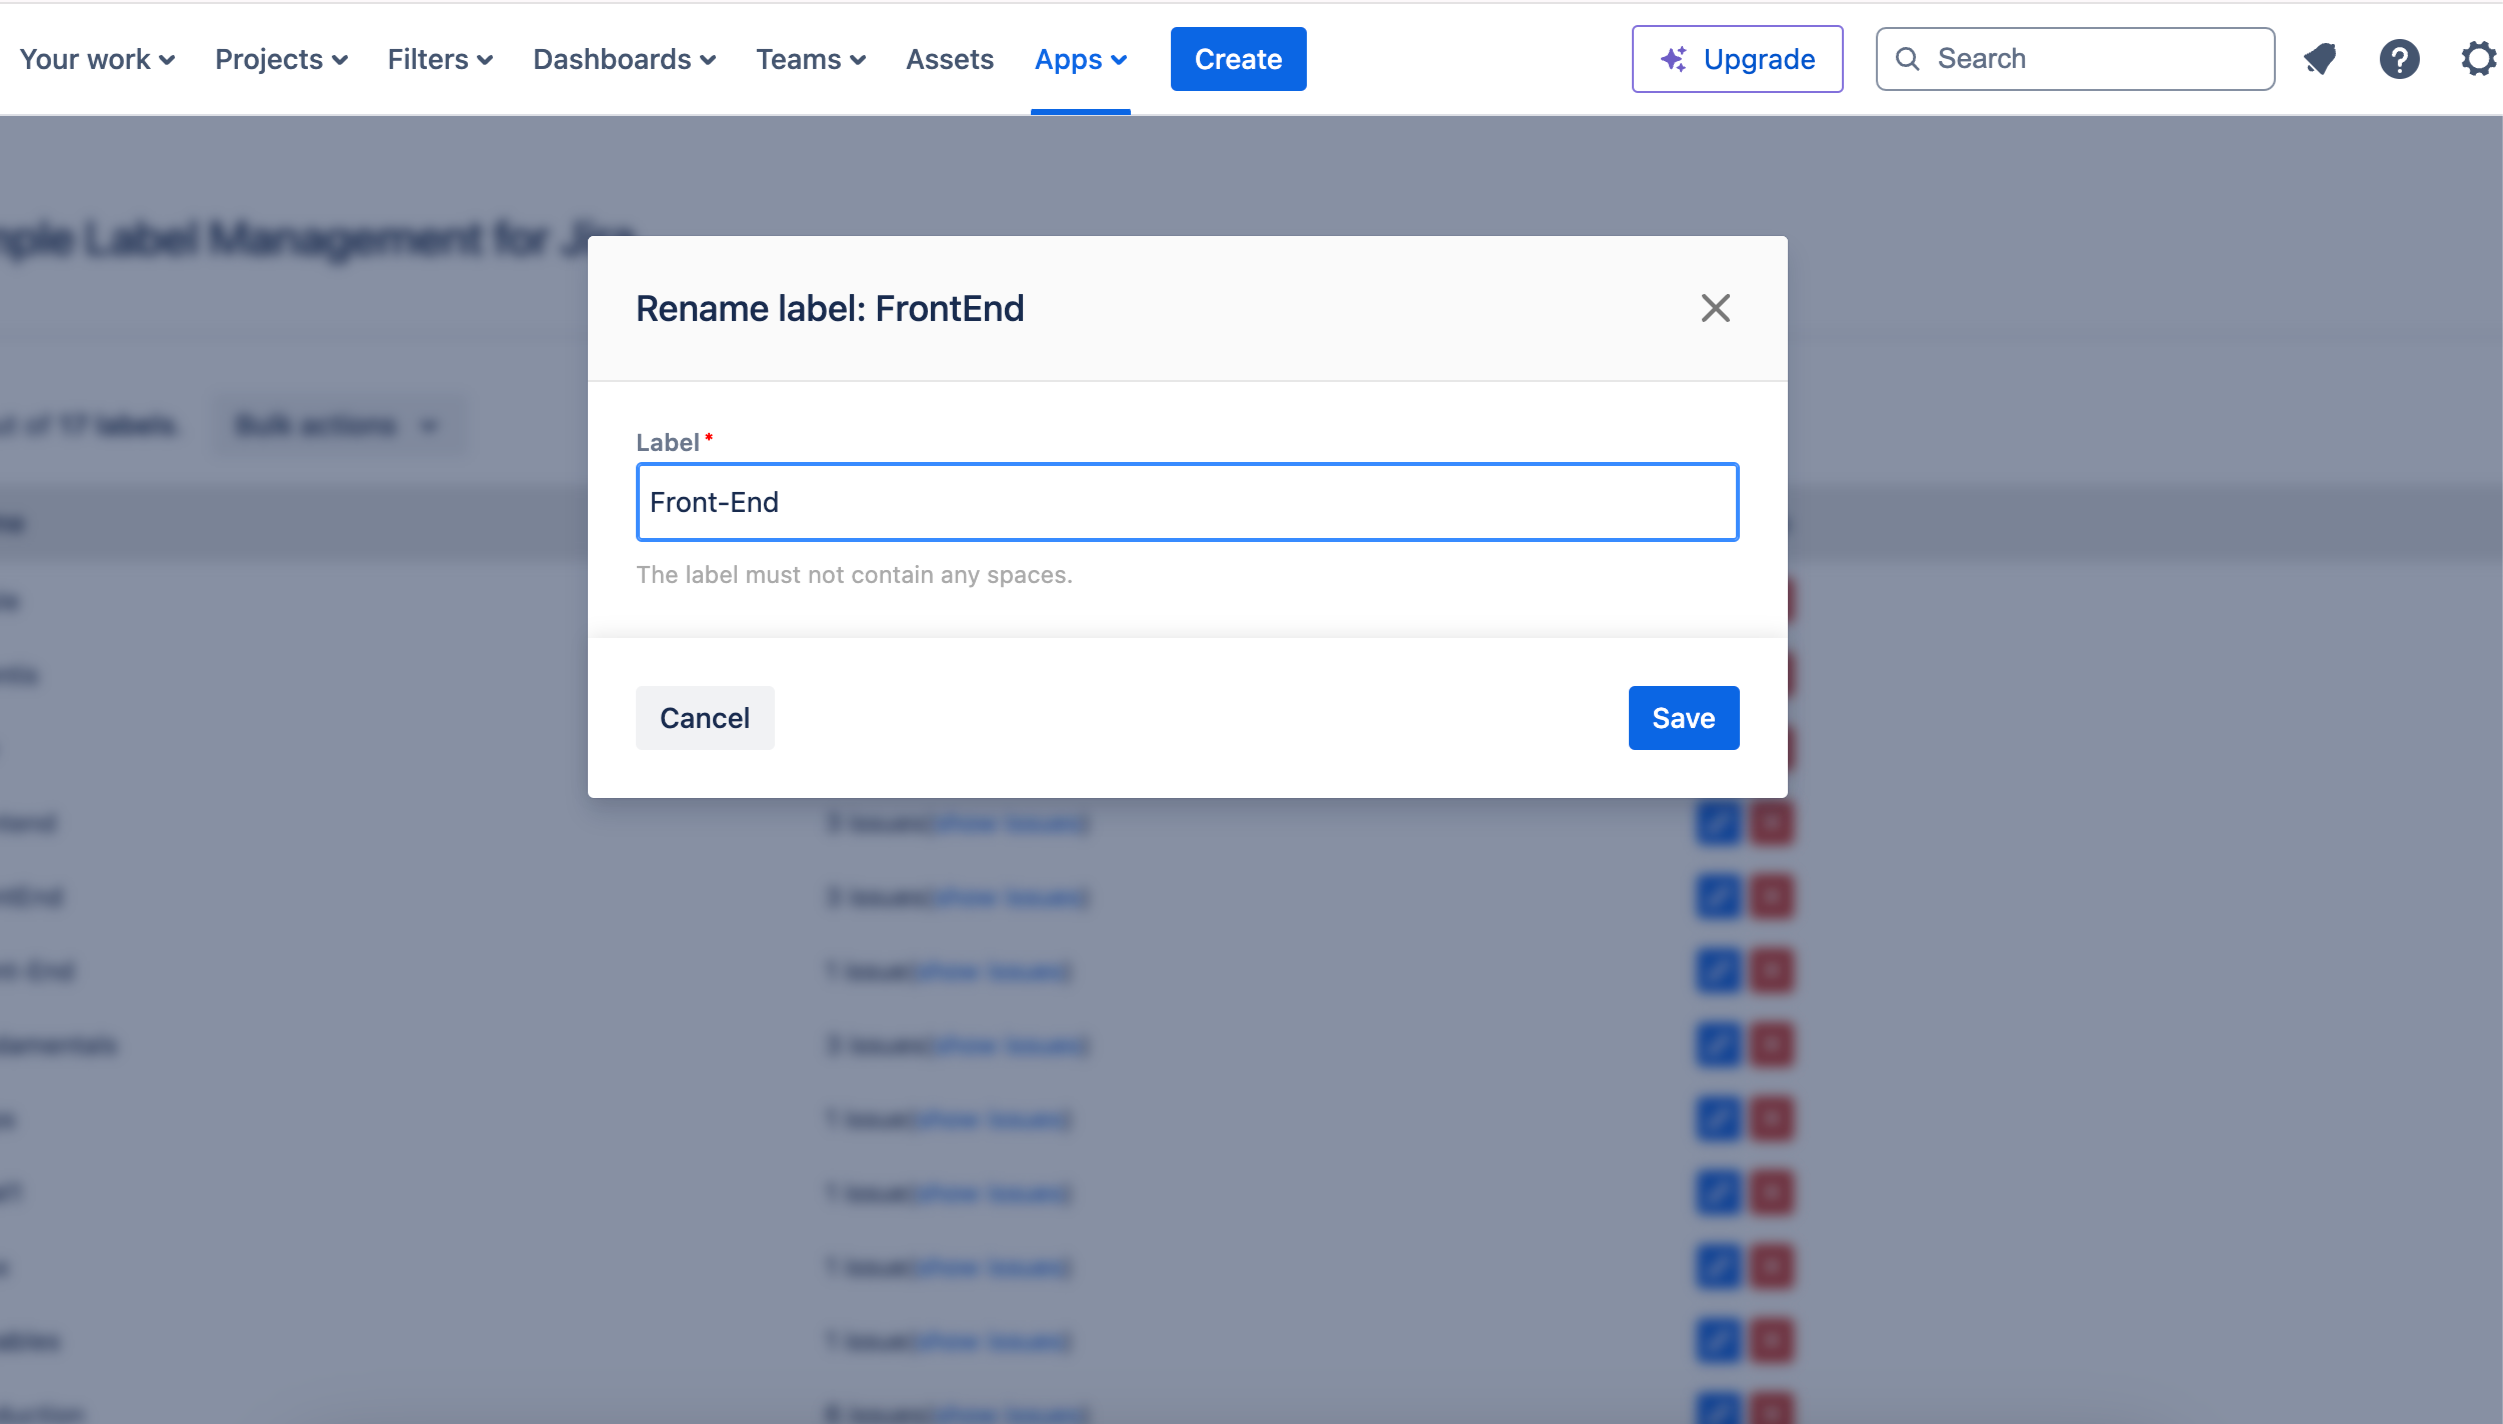Expand the Your work dropdown

pos(97,59)
